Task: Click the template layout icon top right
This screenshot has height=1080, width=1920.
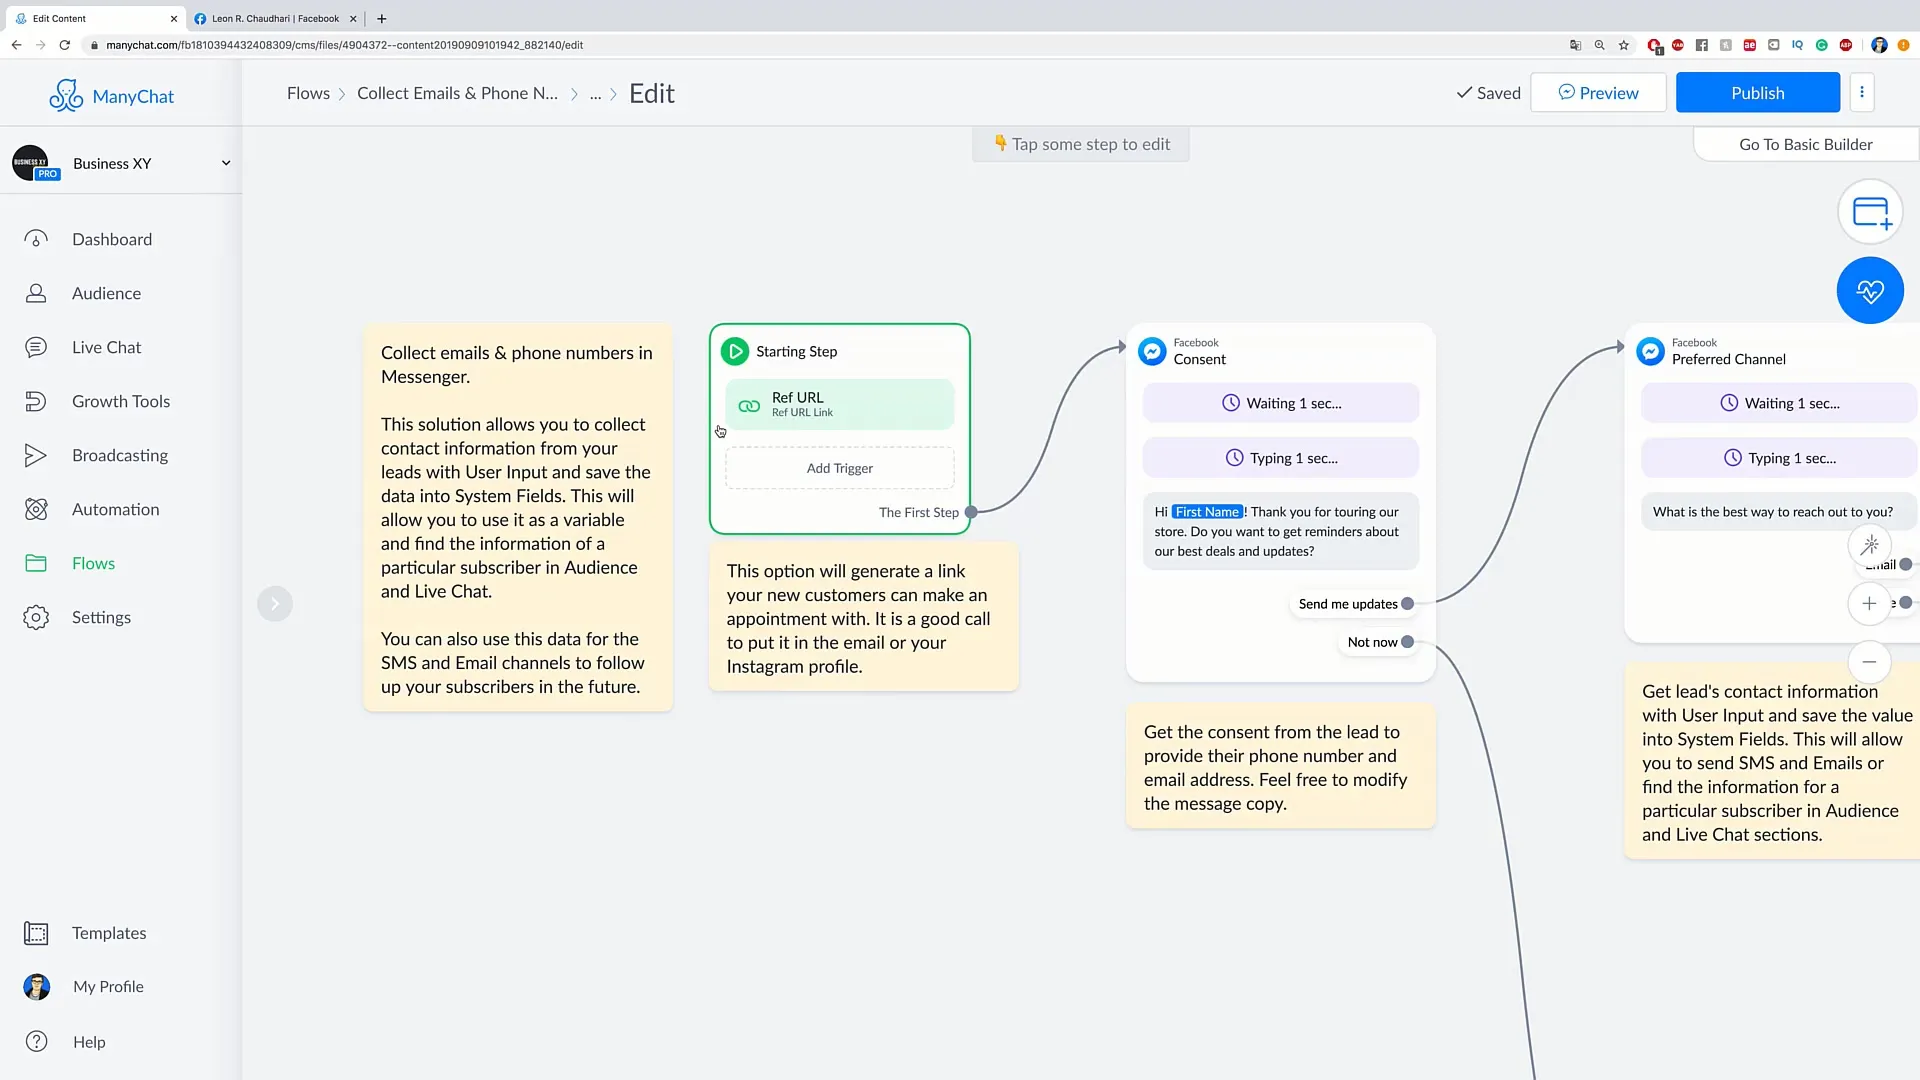Action: [x=1870, y=211]
